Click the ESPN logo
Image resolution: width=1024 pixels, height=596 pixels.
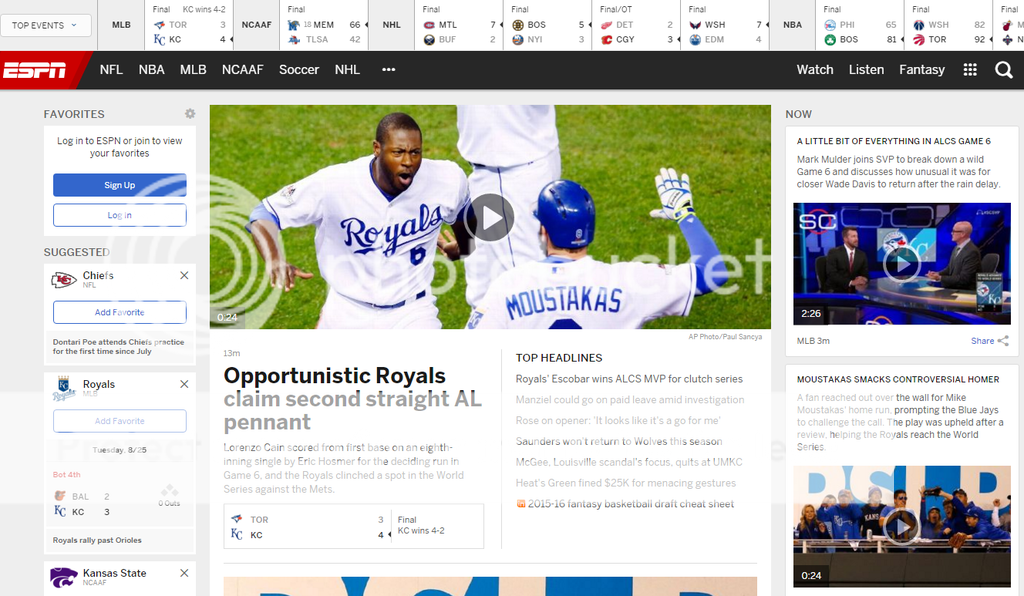click(x=35, y=70)
